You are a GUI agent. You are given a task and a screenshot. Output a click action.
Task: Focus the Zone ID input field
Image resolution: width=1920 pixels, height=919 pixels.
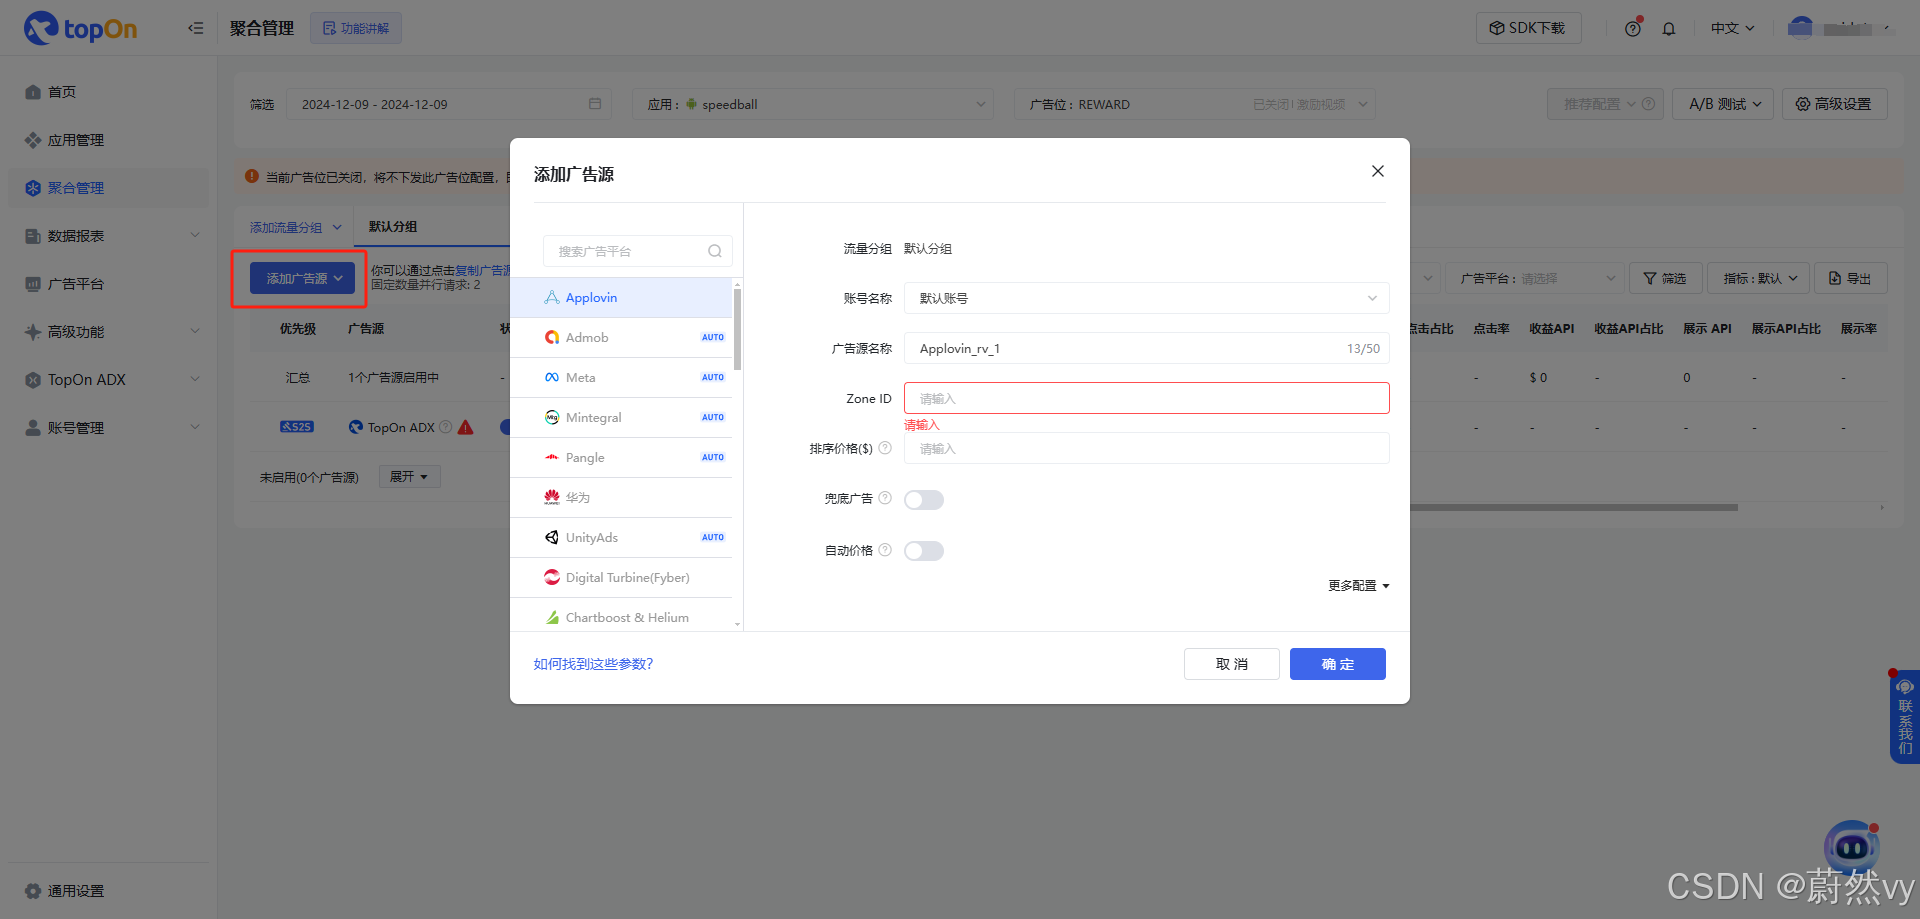[x=1147, y=398]
